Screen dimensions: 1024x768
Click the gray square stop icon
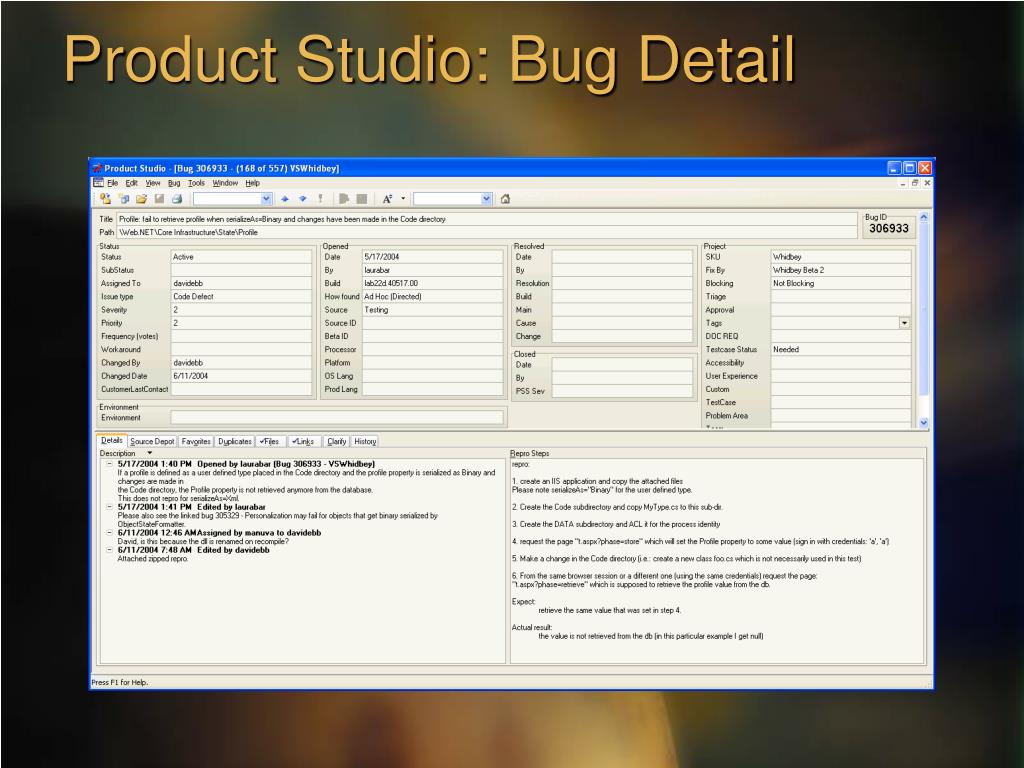pos(361,199)
